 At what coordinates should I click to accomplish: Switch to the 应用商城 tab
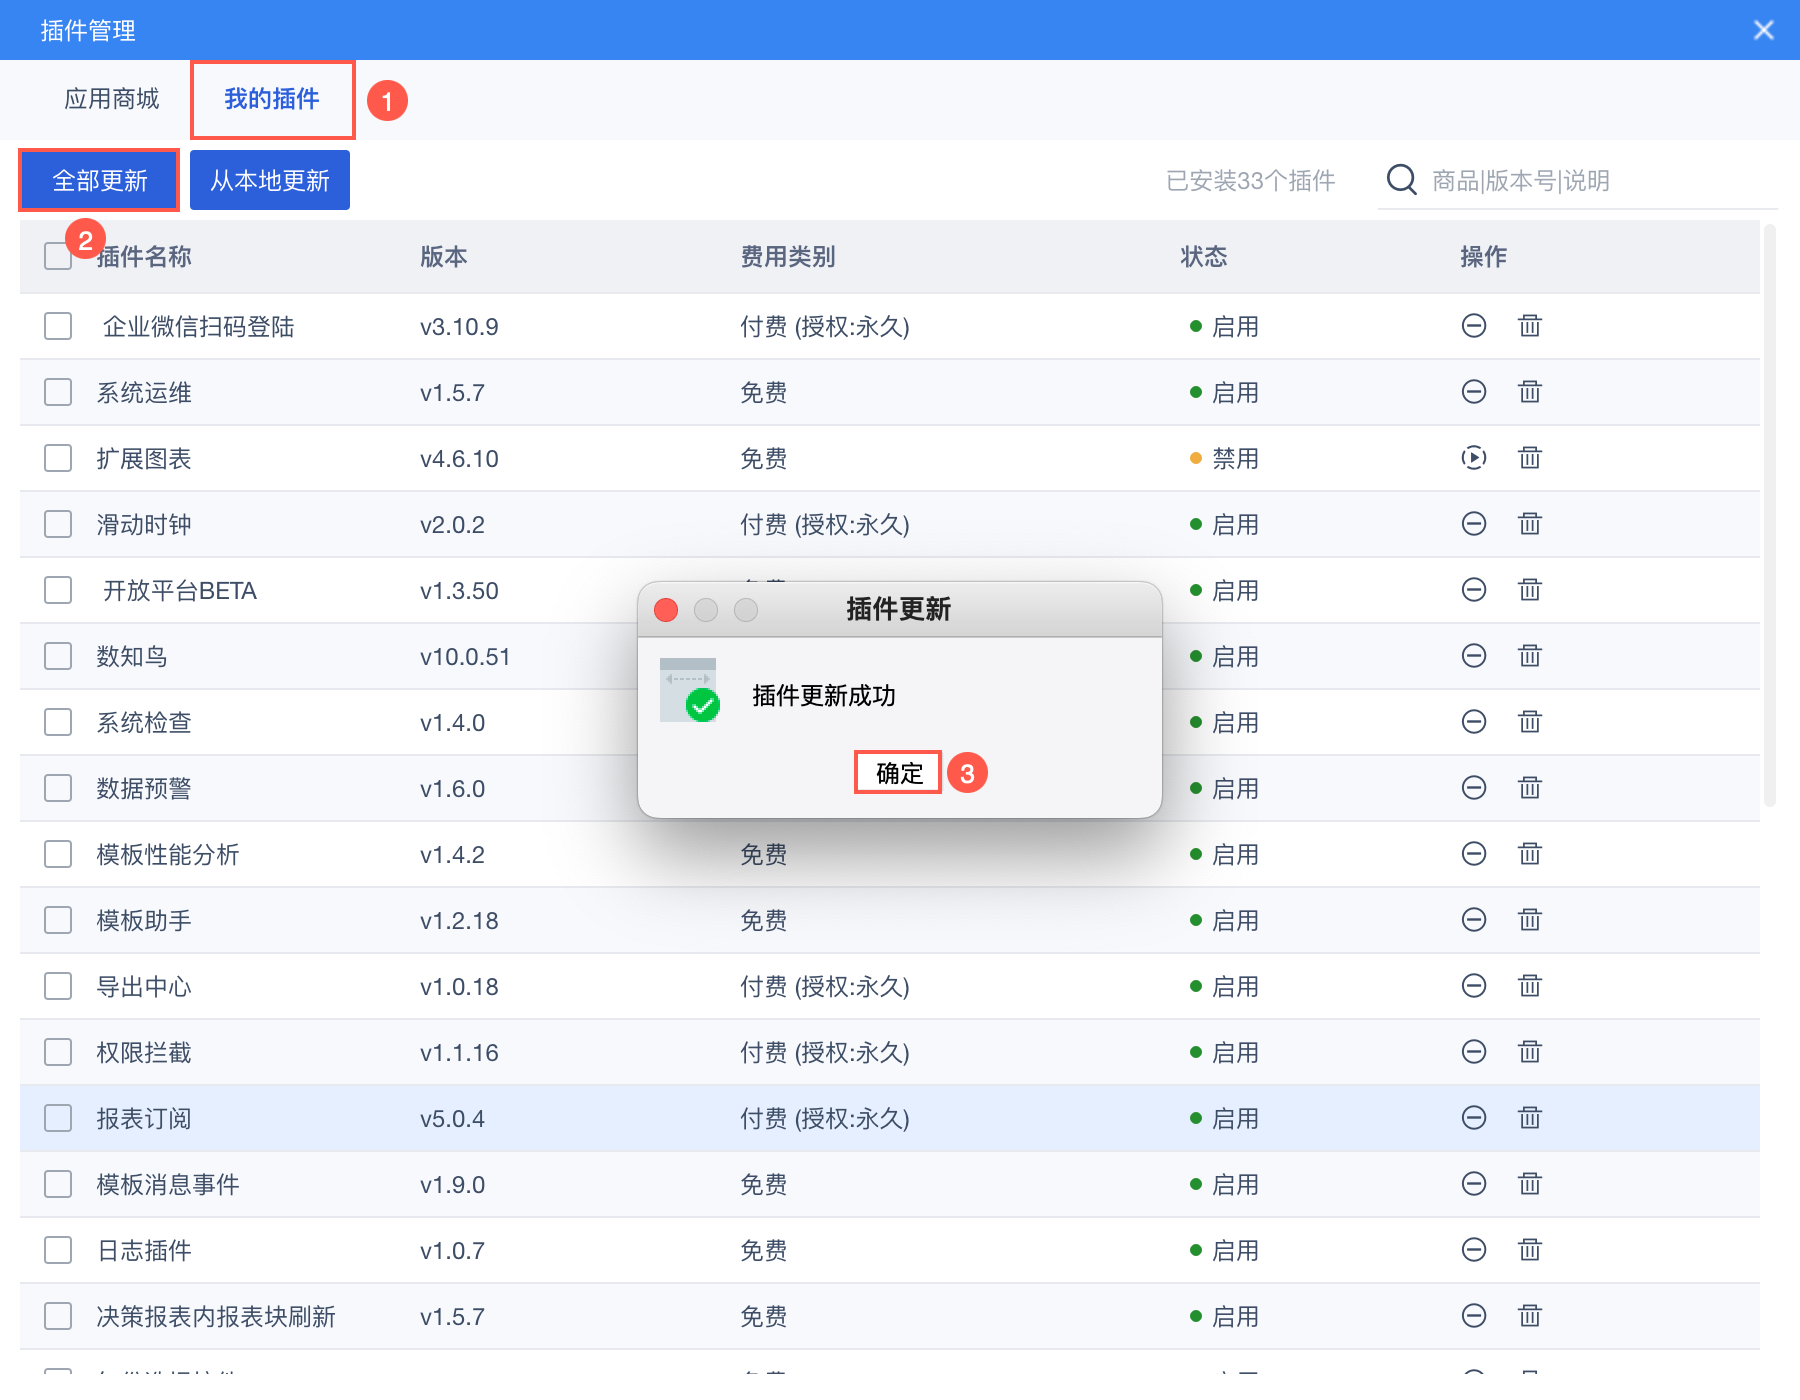point(112,99)
